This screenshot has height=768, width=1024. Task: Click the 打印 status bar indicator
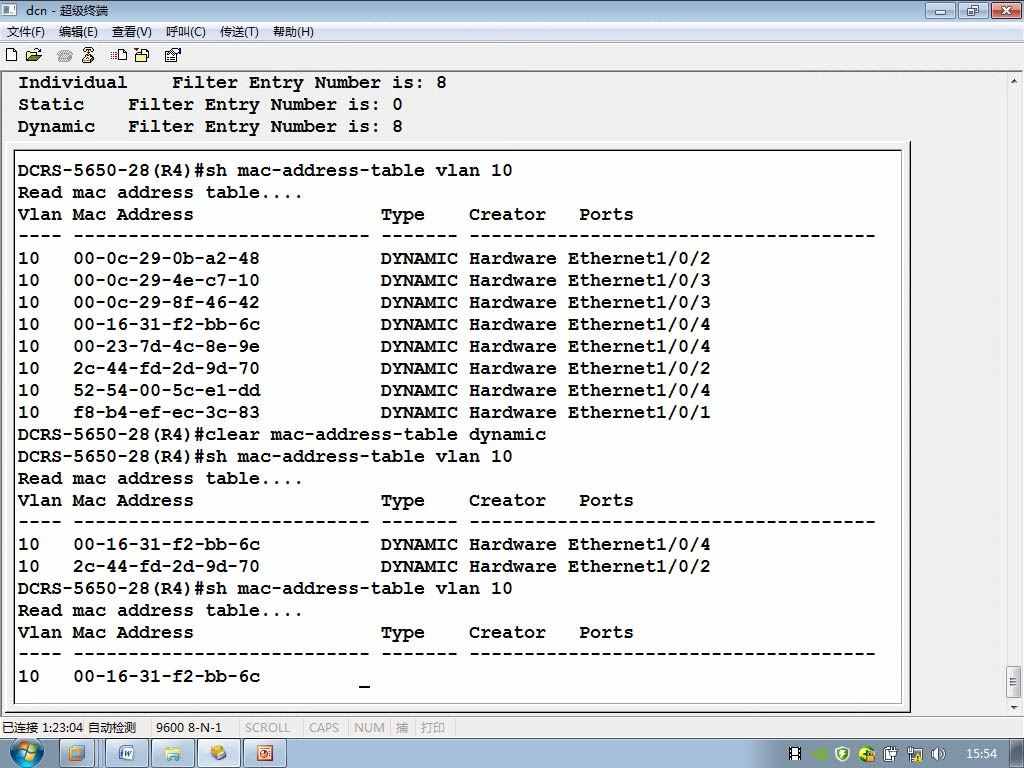[x=432, y=728]
